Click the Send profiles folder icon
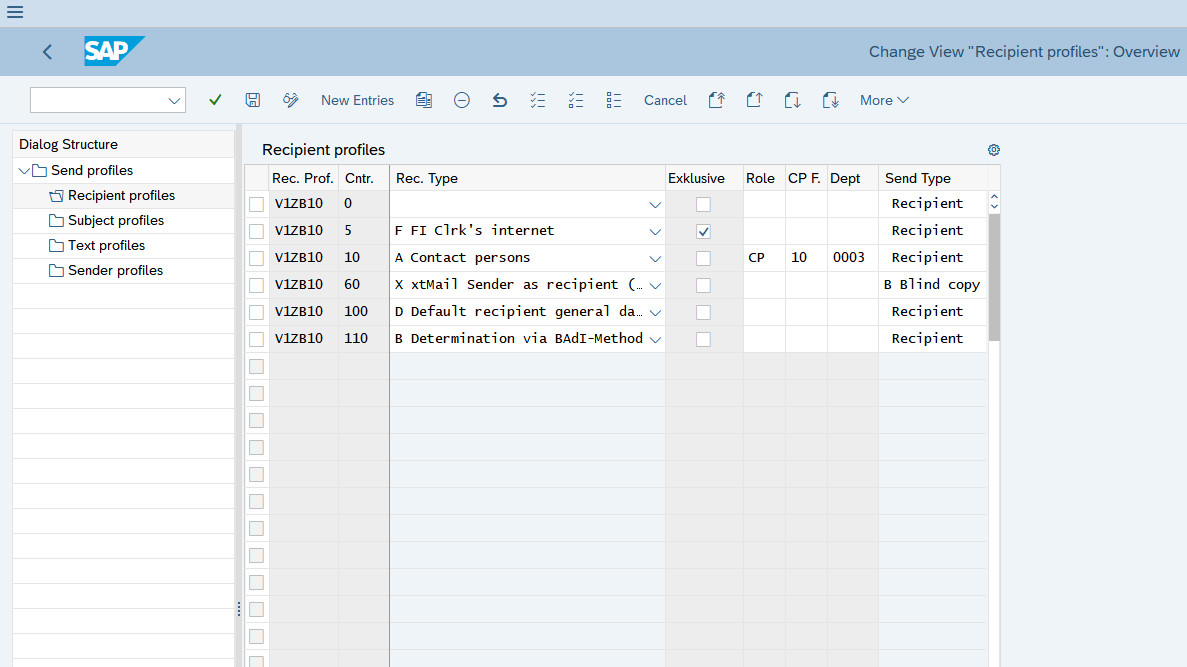Image resolution: width=1187 pixels, height=667 pixels. tap(39, 170)
